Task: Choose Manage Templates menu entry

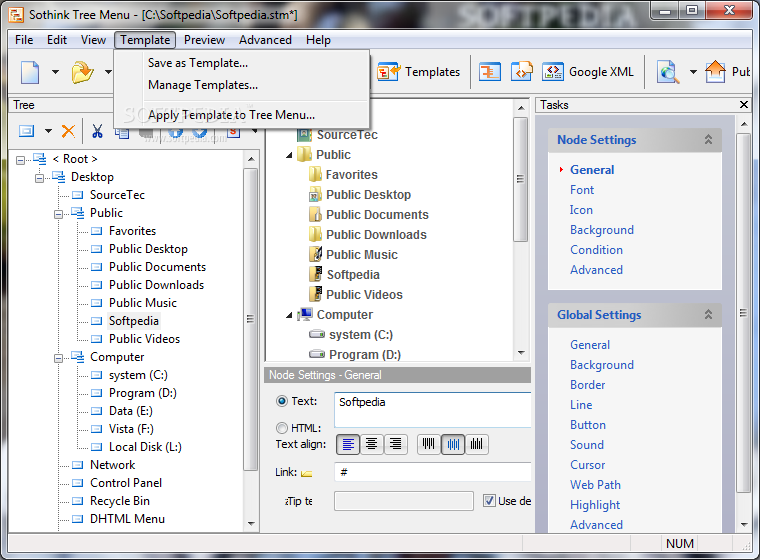Action: point(203,85)
